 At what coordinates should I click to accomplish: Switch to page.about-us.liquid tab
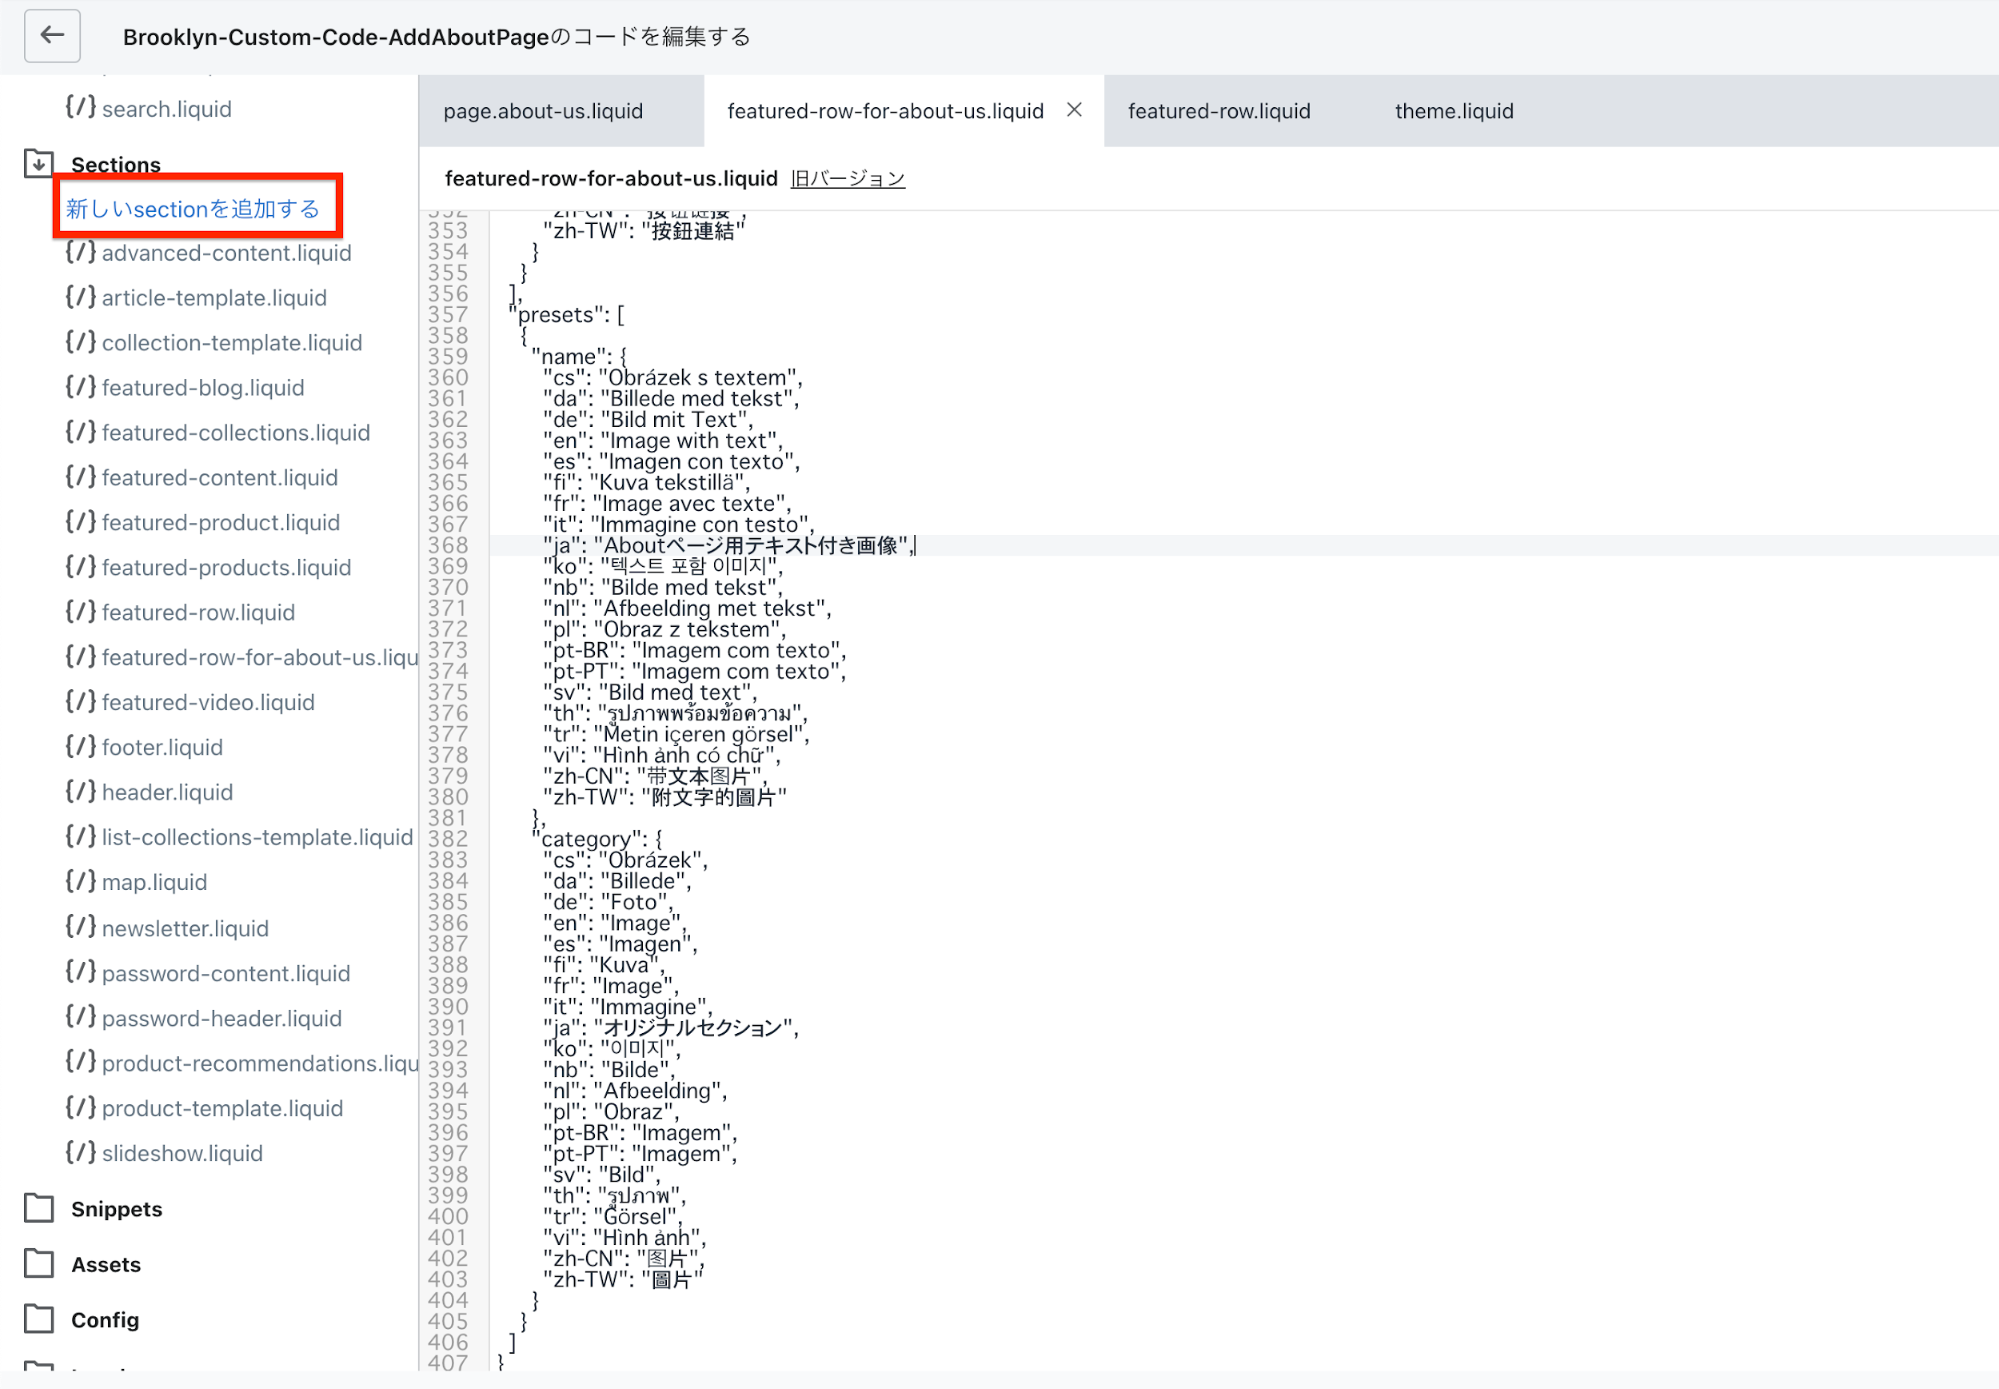pos(543,111)
